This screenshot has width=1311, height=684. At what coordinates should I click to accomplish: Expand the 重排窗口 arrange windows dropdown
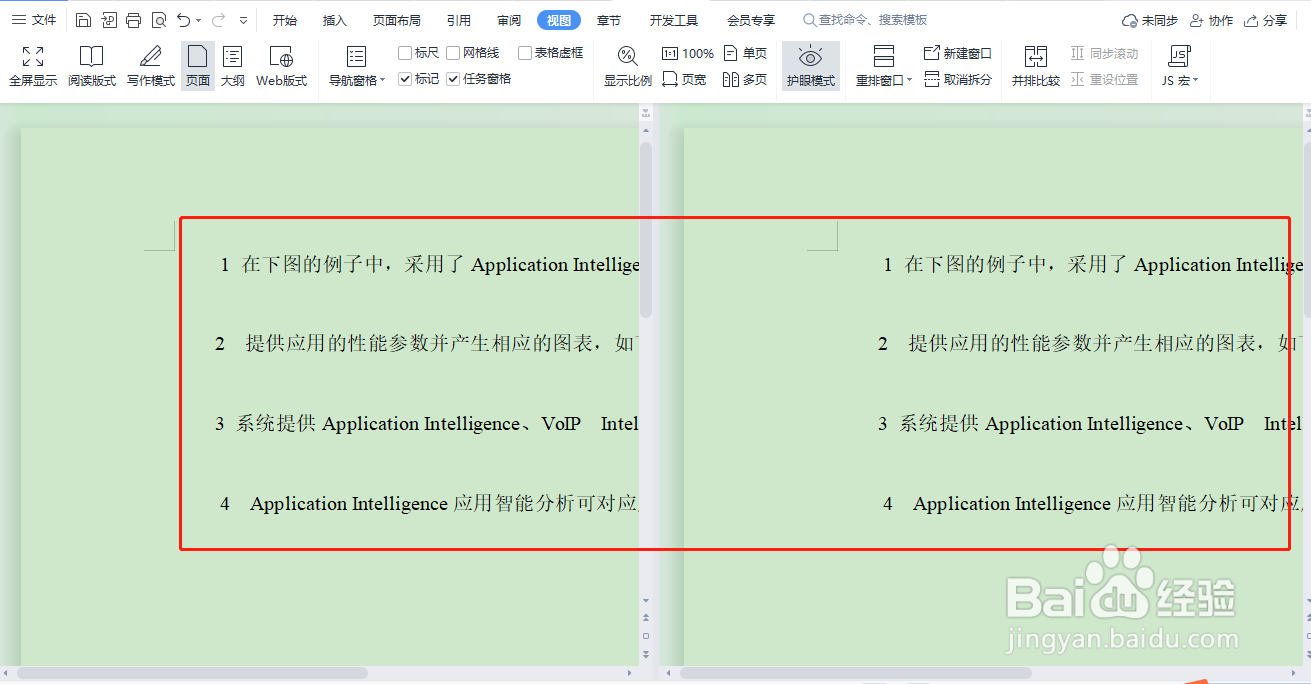point(881,79)
